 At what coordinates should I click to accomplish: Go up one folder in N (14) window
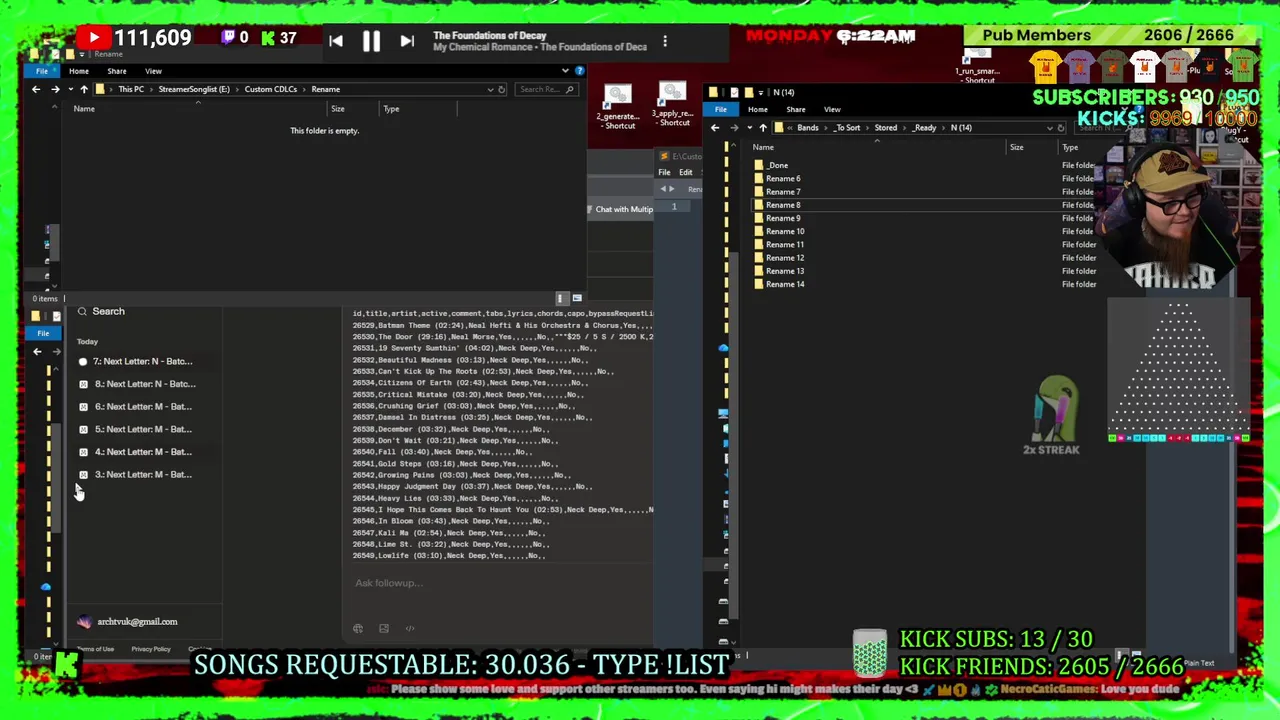(x=763, y=128)
